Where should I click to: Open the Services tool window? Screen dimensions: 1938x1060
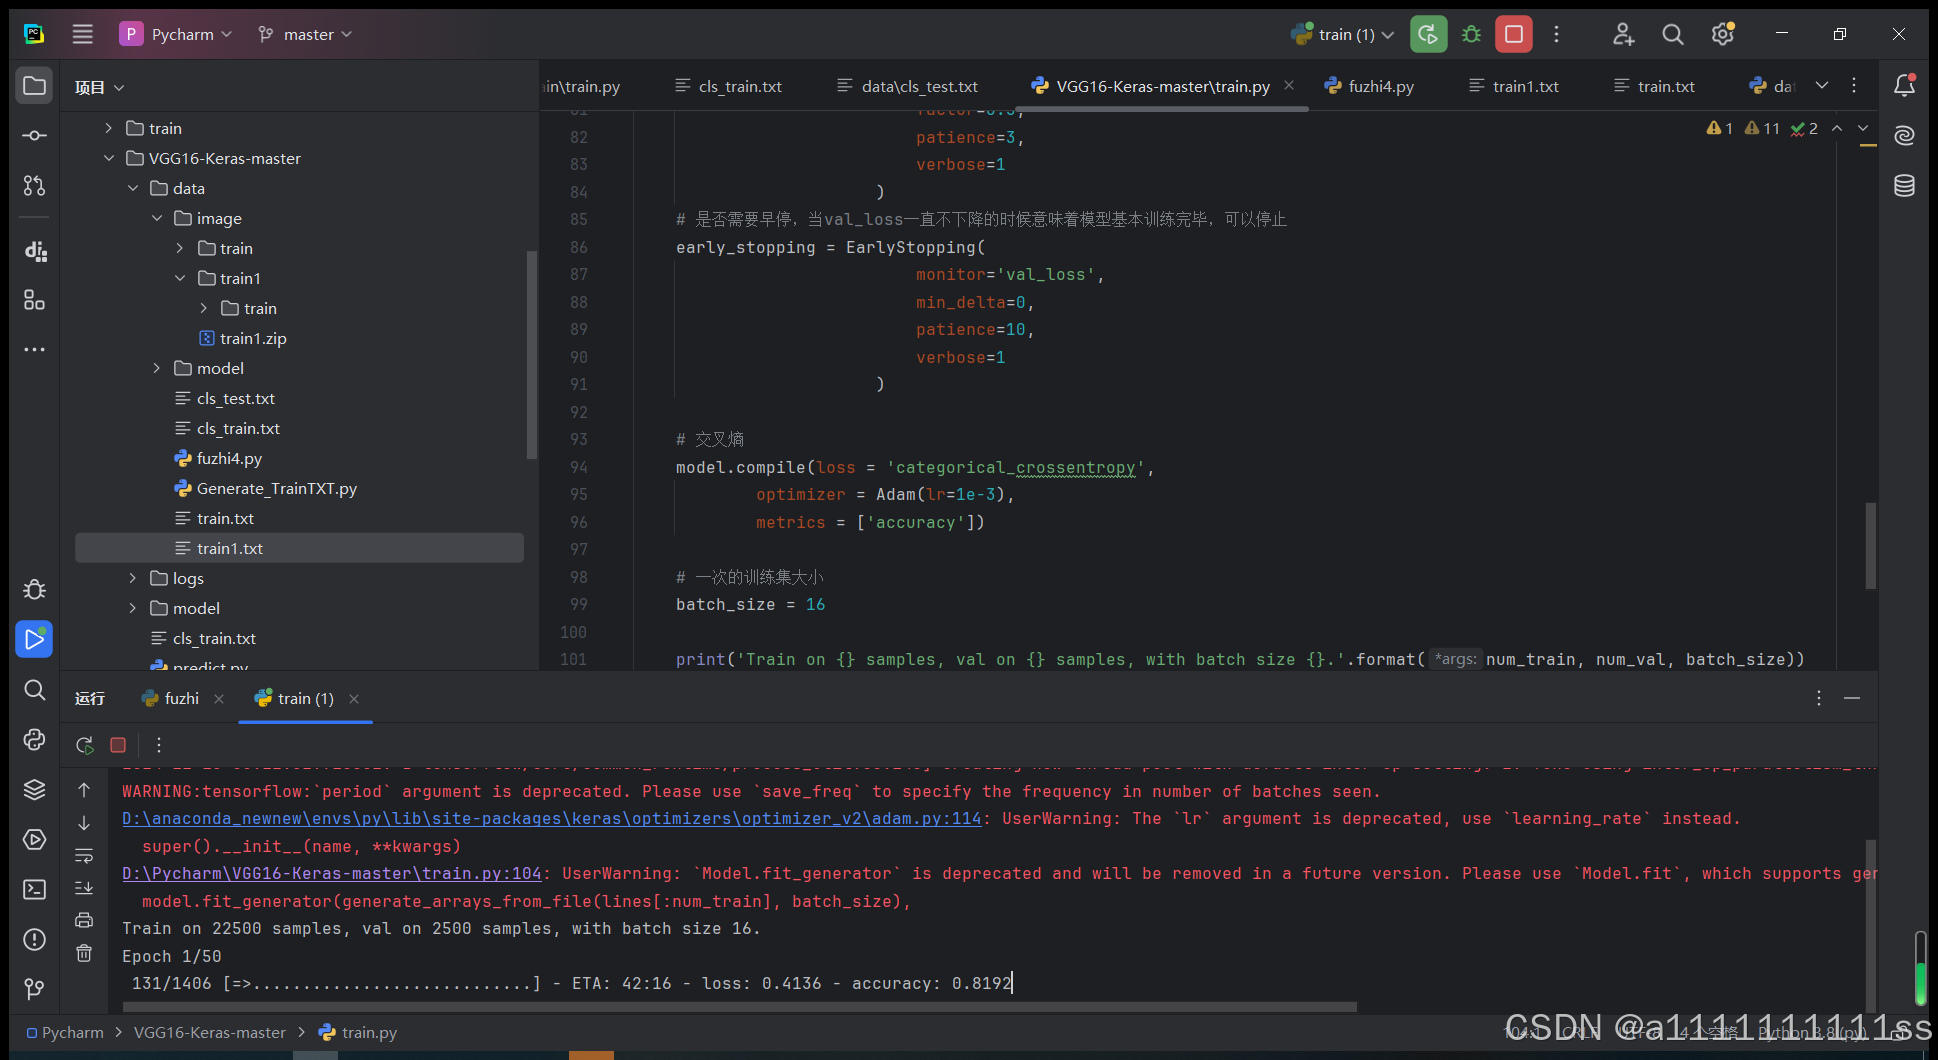pos(34,839)
